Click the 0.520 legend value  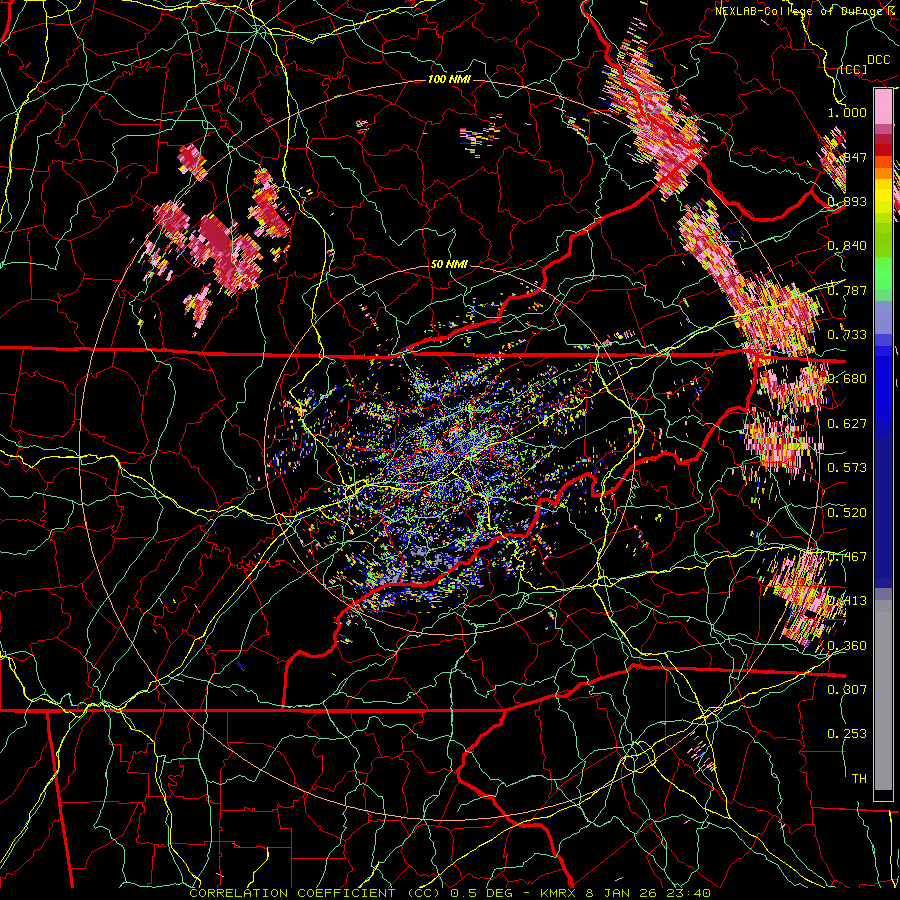[x=847, y=513]
